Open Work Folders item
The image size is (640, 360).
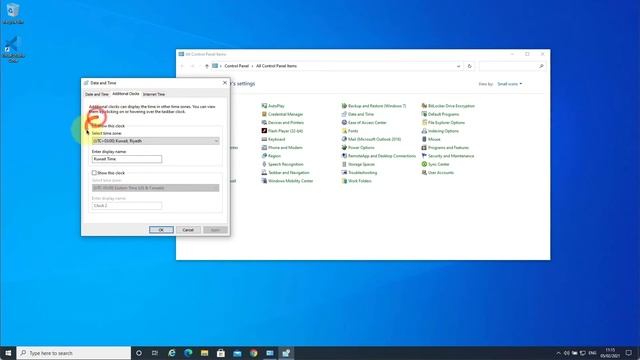357,181
